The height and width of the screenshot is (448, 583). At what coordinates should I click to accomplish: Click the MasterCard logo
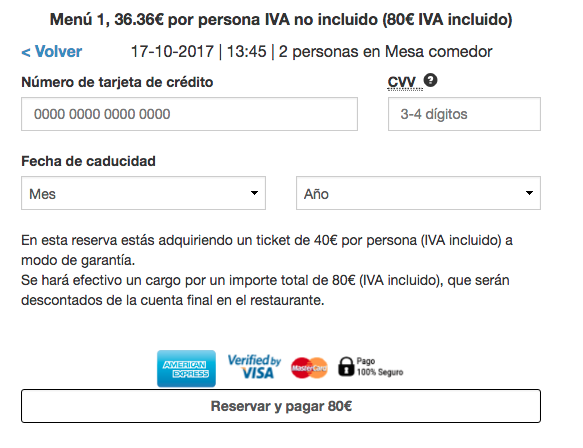[x=309, y=368]
